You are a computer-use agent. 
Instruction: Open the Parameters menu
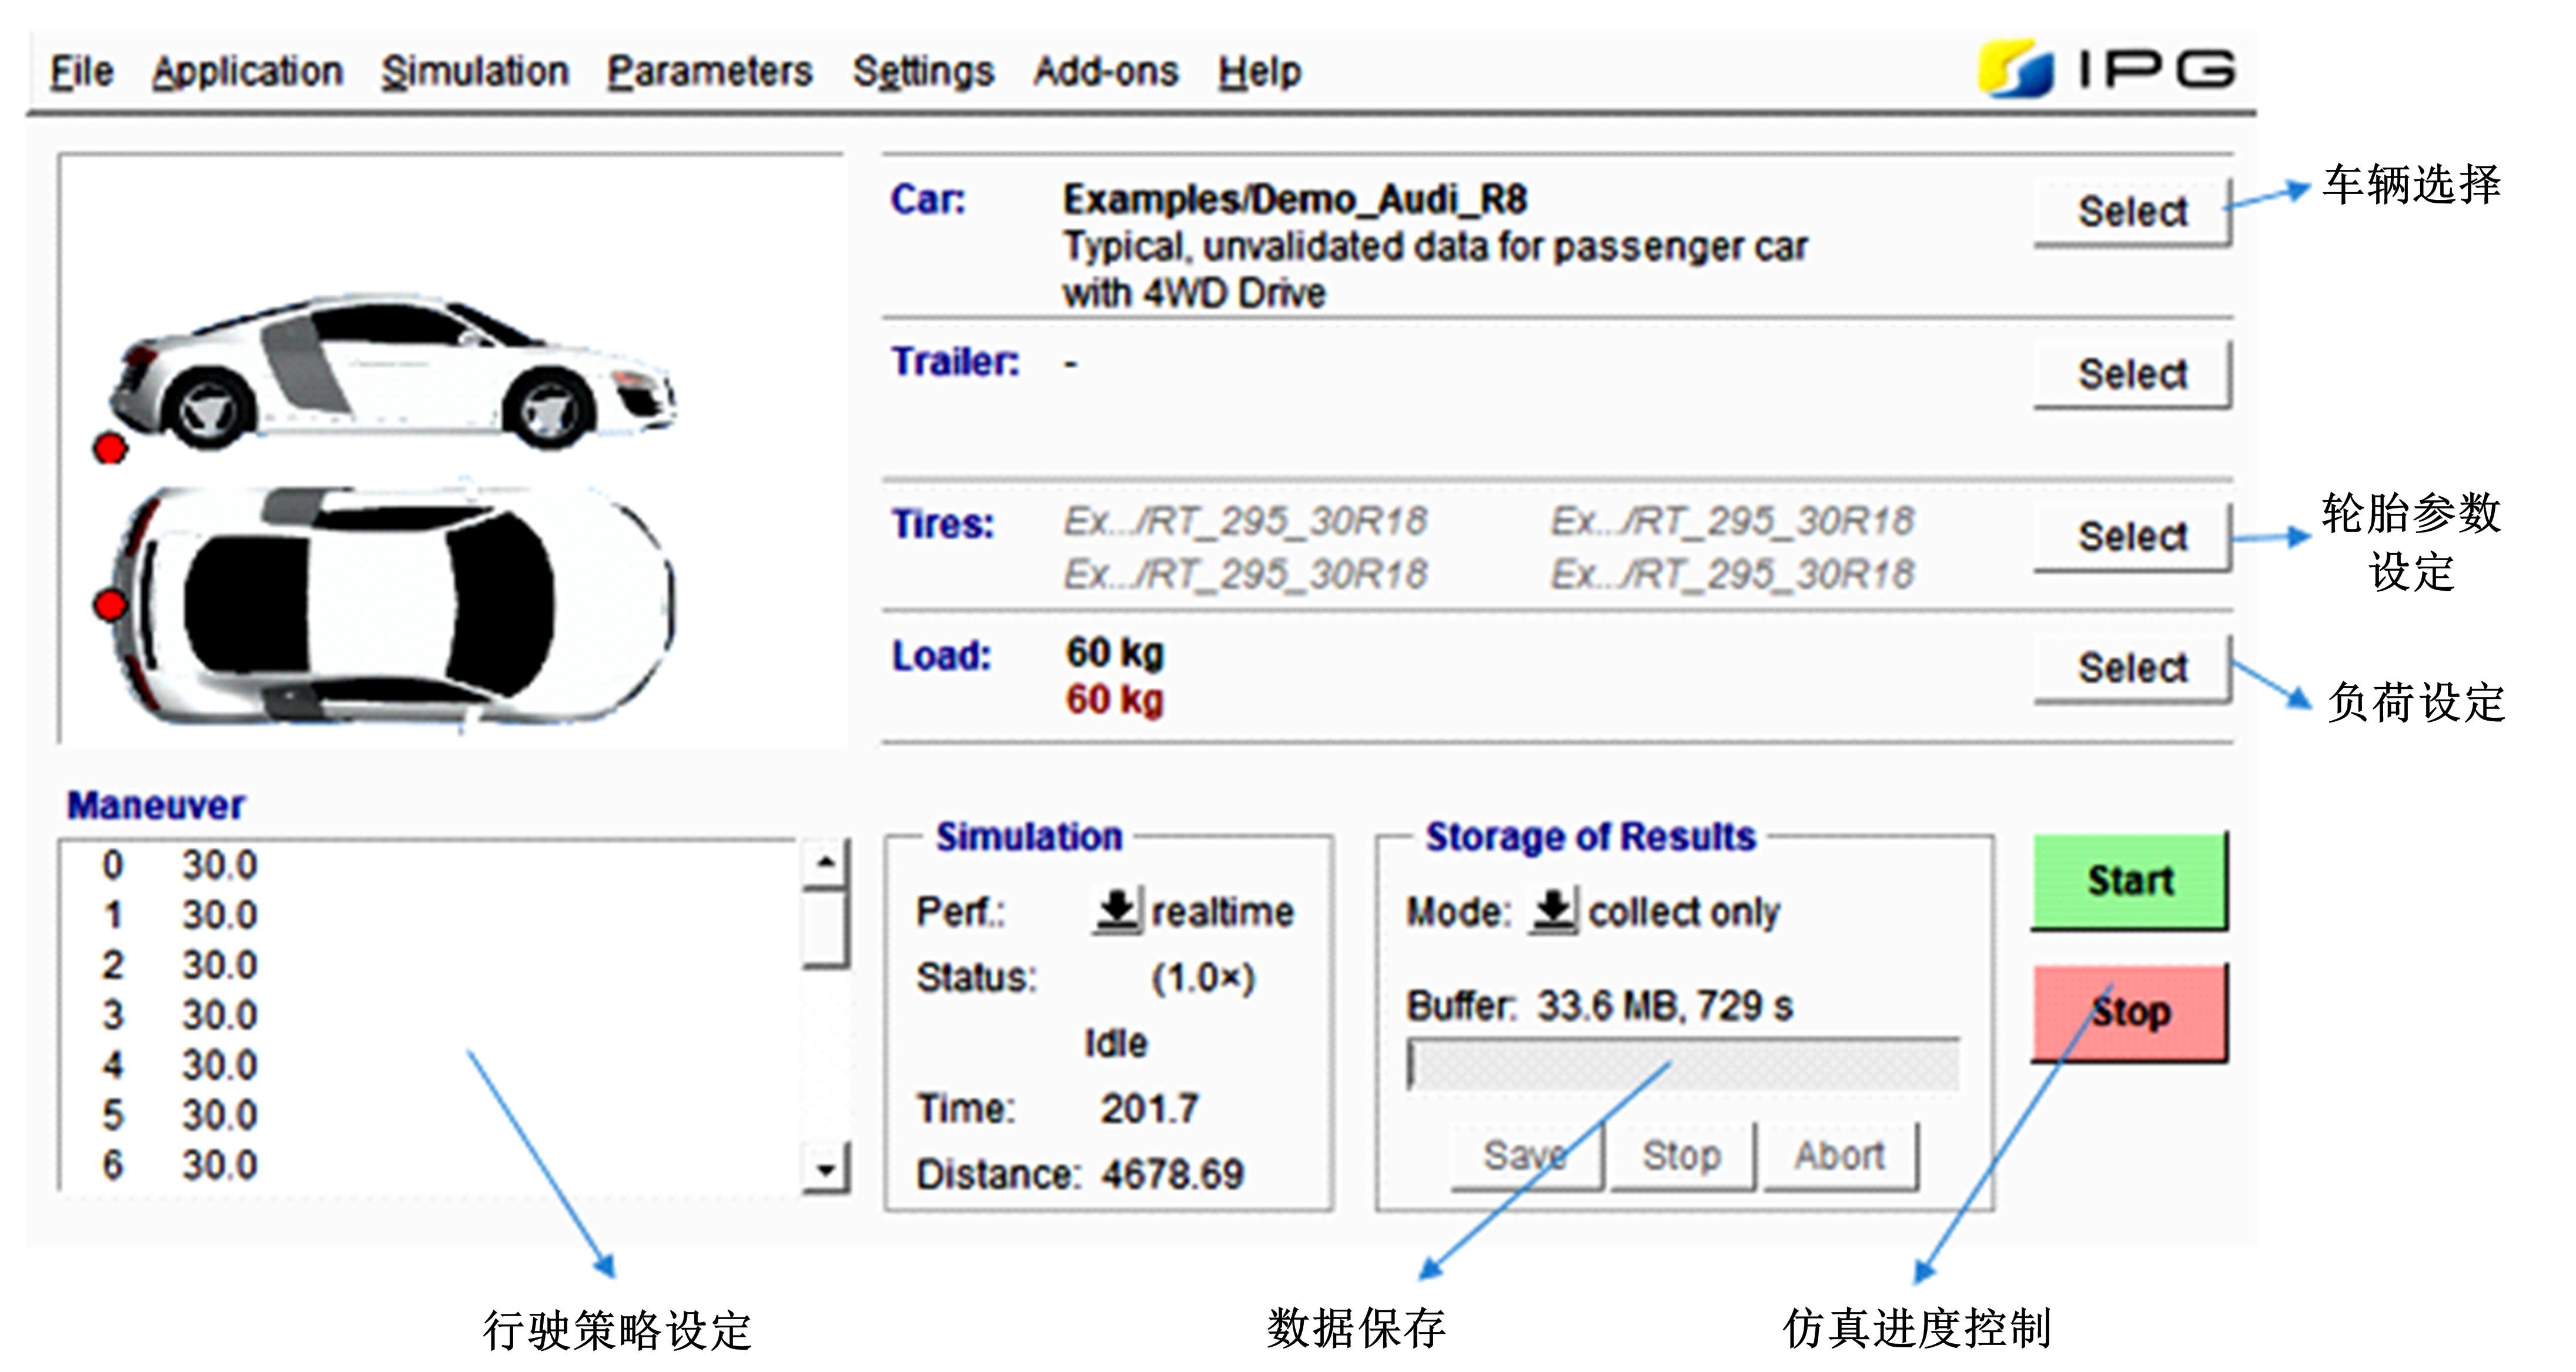(709, 72)
